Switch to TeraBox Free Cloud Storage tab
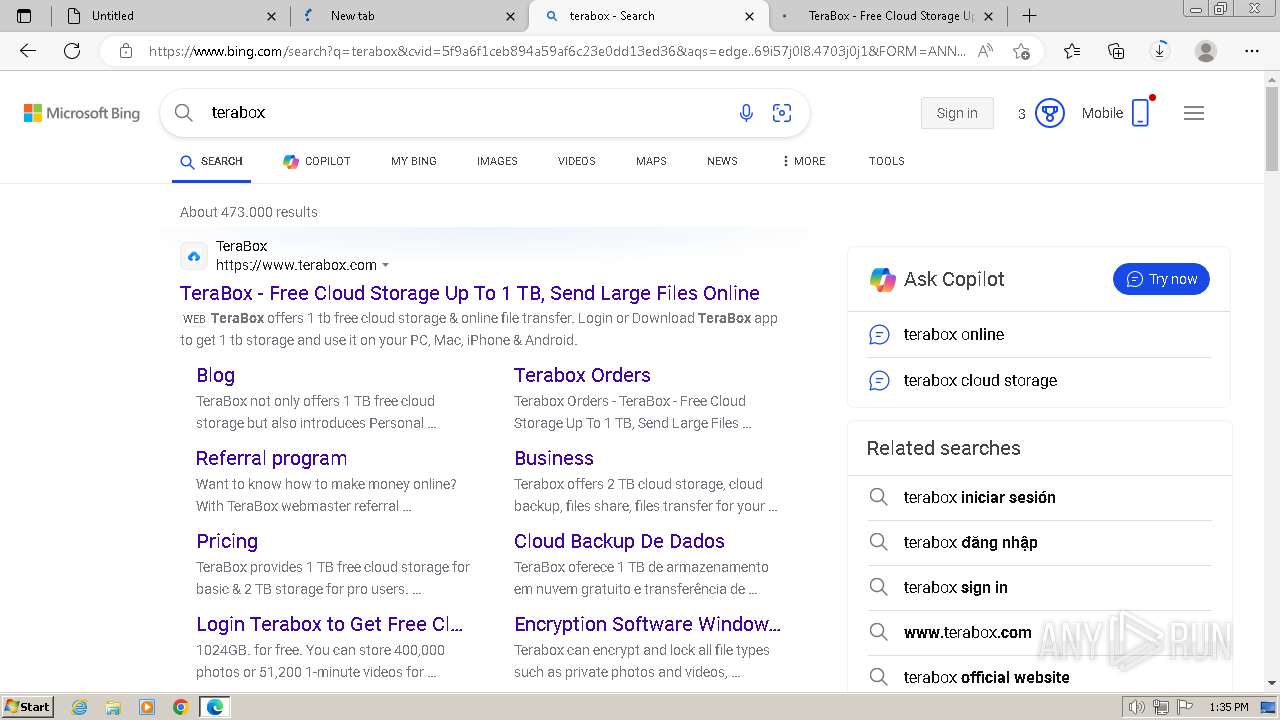Image resolution: width=1280 pixels, height=720 pixels. coord(890,16)
